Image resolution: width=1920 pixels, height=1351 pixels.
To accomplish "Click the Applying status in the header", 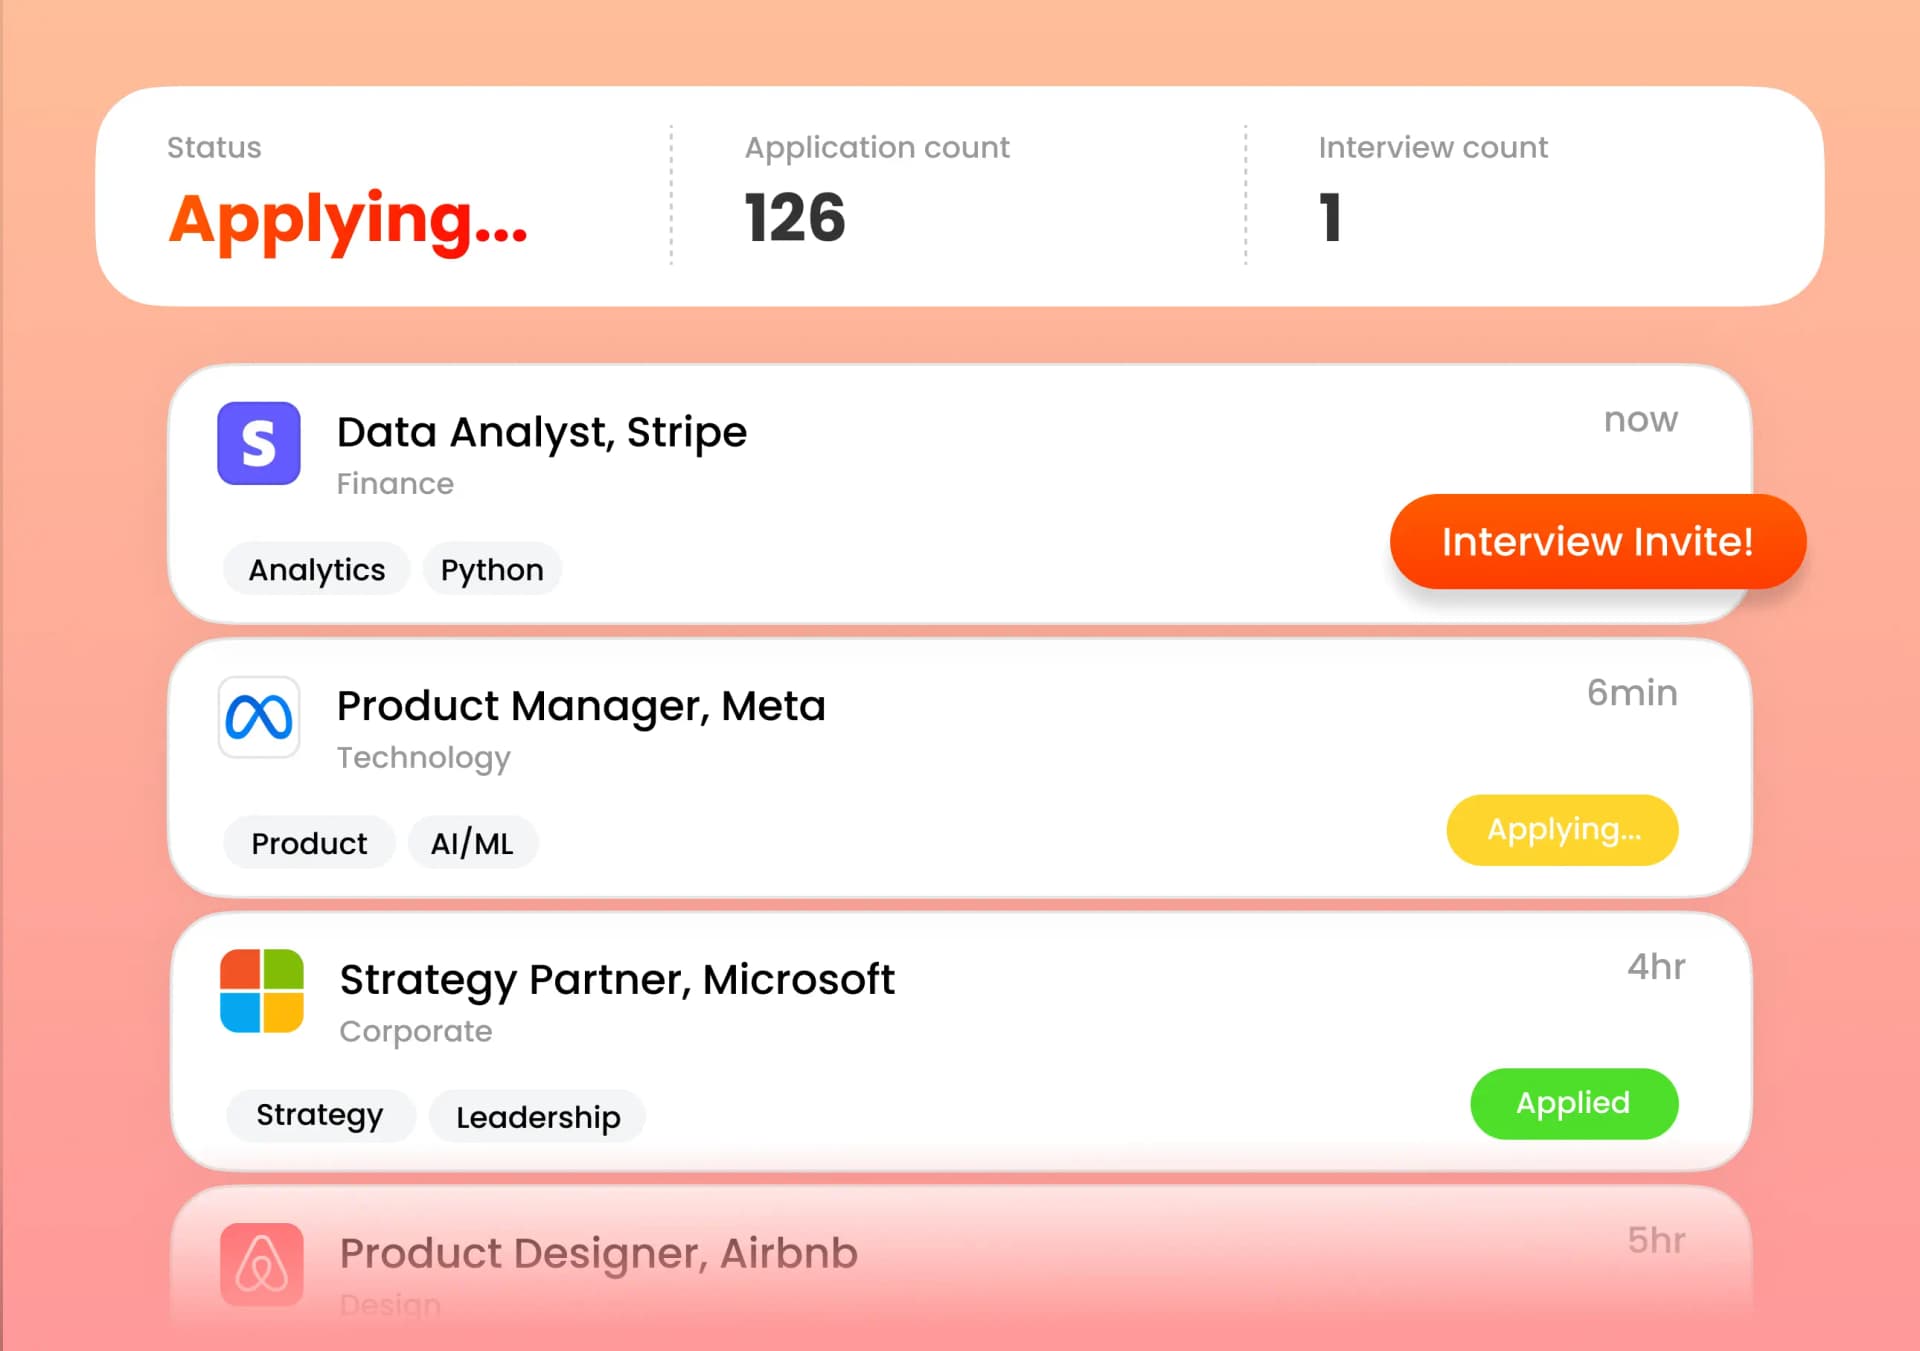I will pyautogui.click(x=347, y=221).
